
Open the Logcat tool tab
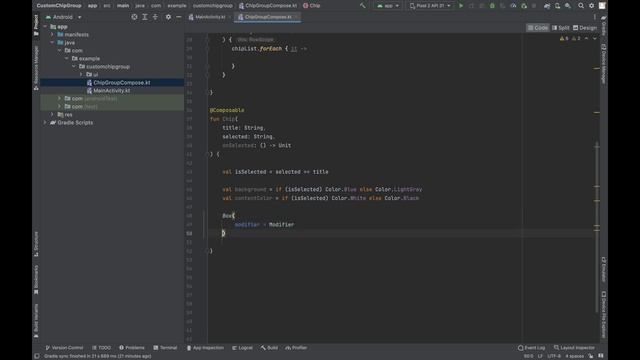pyautogui.click(x=242, y=348)
